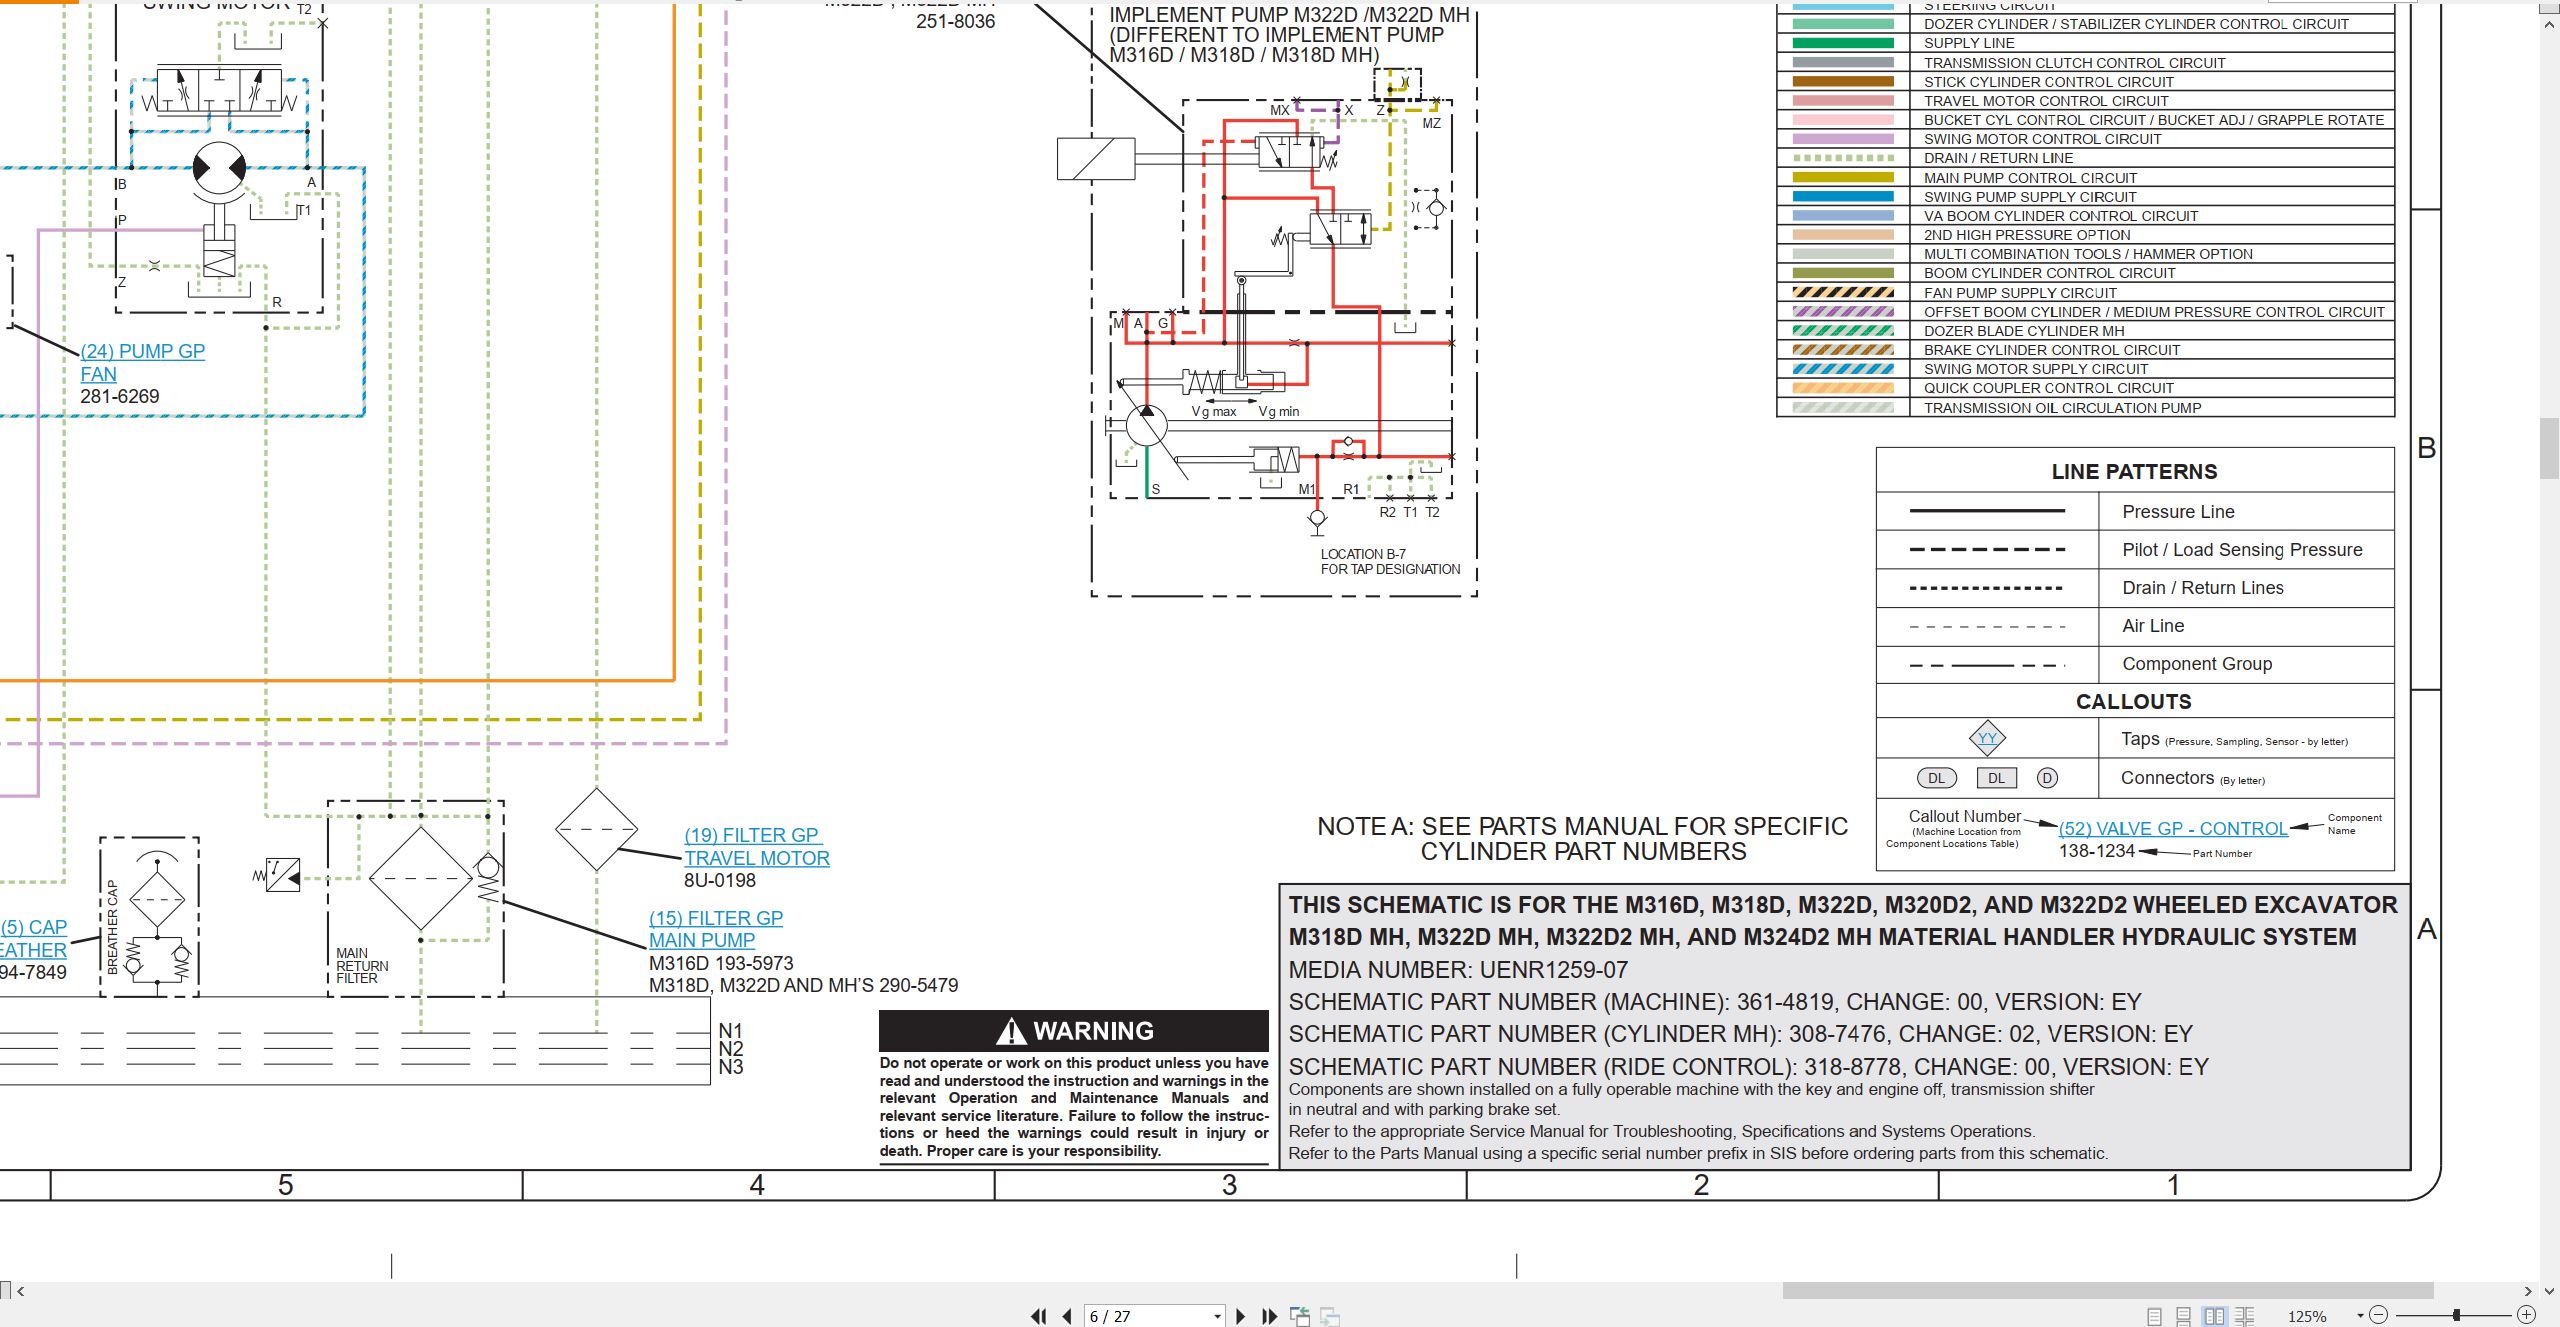Open the (15) FILTER GP link
Image resolution: width=2560 pixels, height=1327 pixels.
point(716,918)
